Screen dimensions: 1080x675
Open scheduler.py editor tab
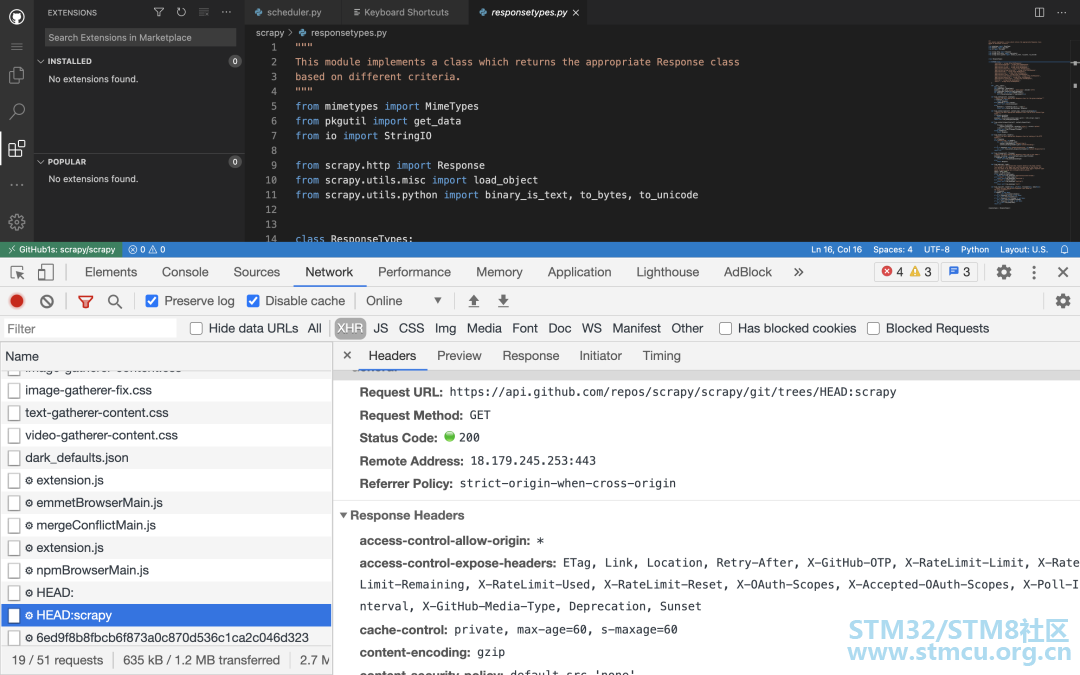293,12
